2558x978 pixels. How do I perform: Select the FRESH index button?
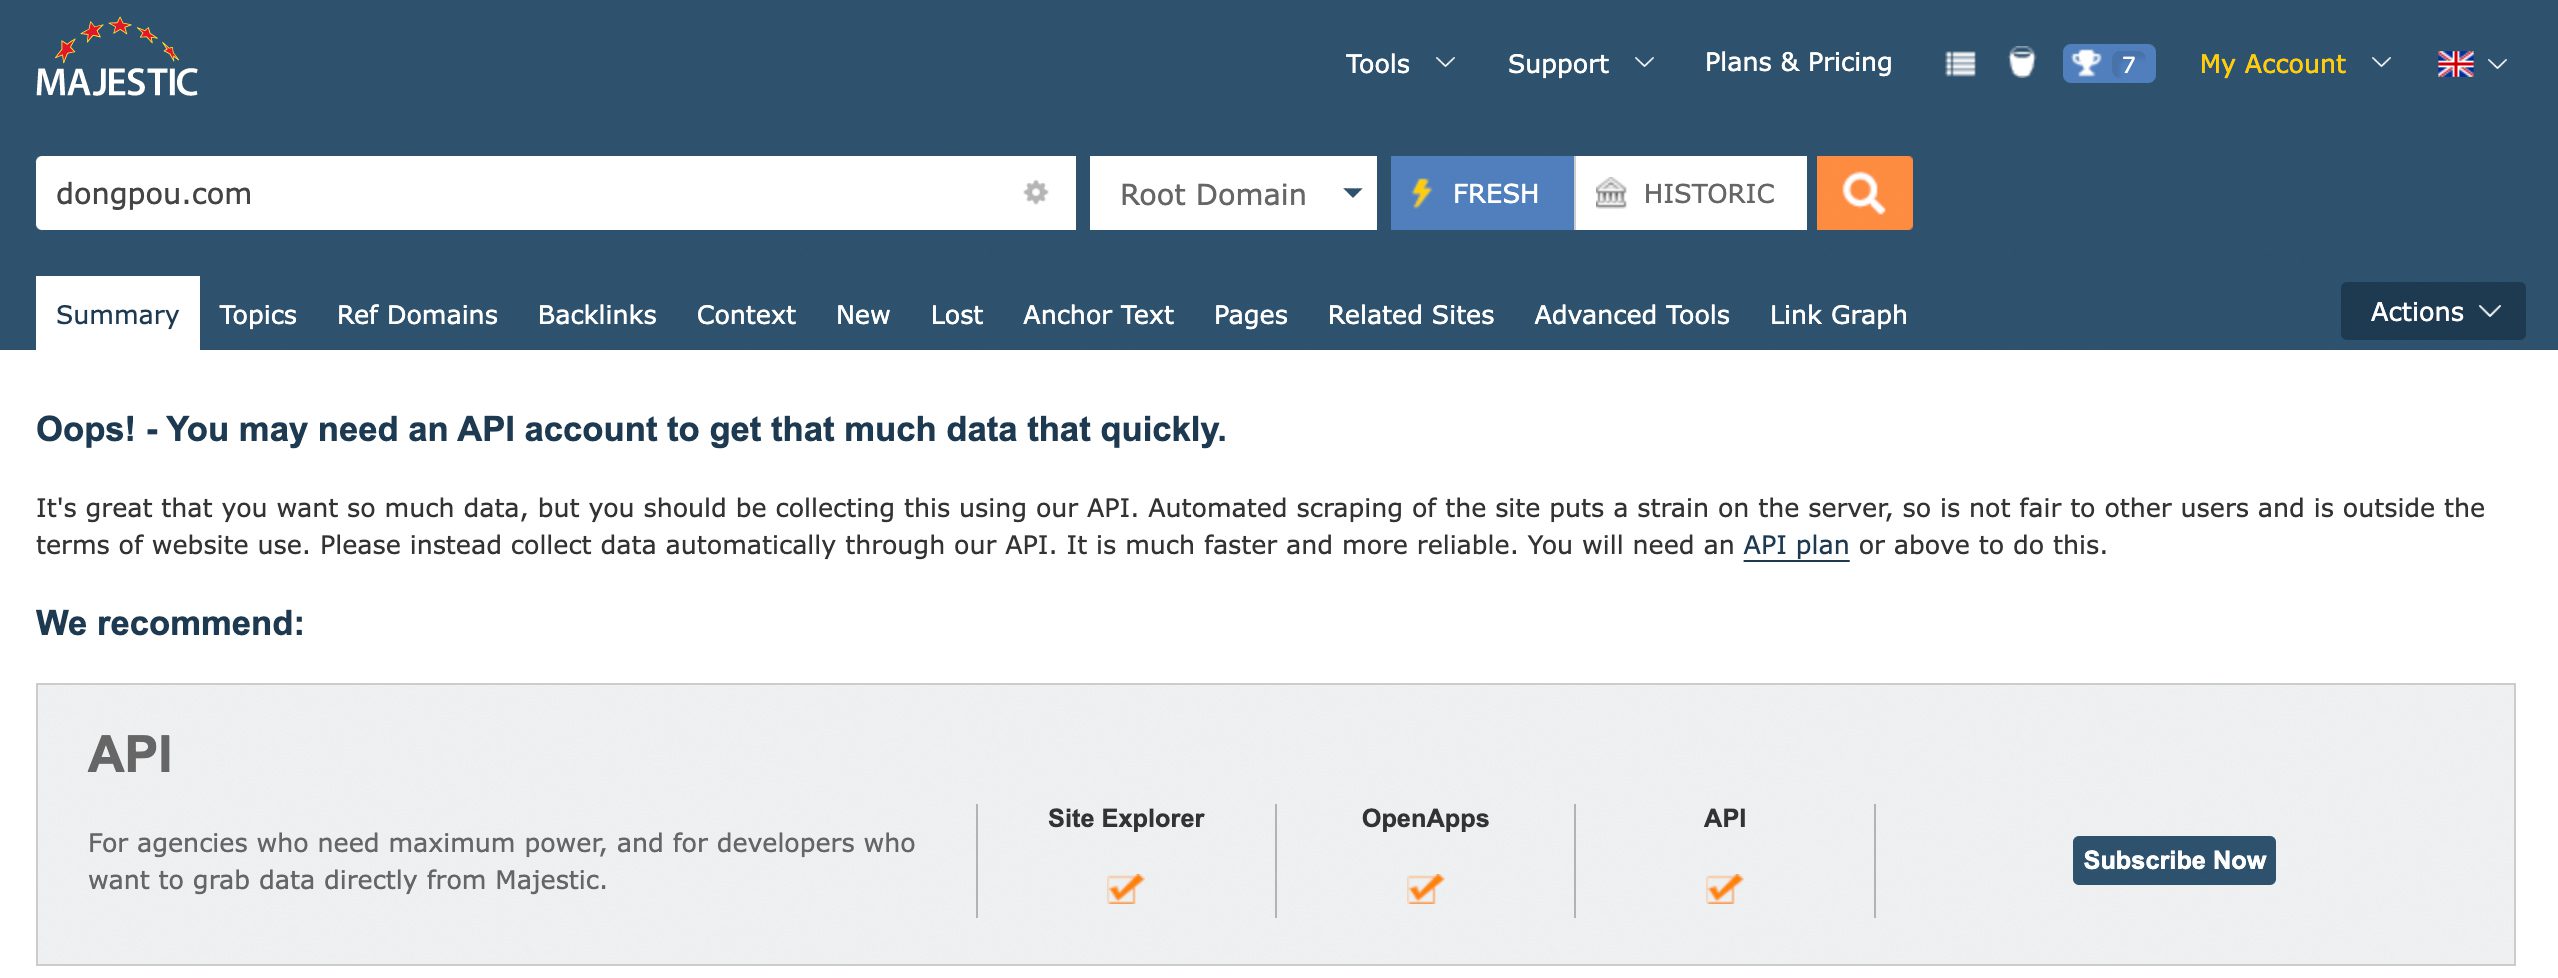[x=1480, y=193]
